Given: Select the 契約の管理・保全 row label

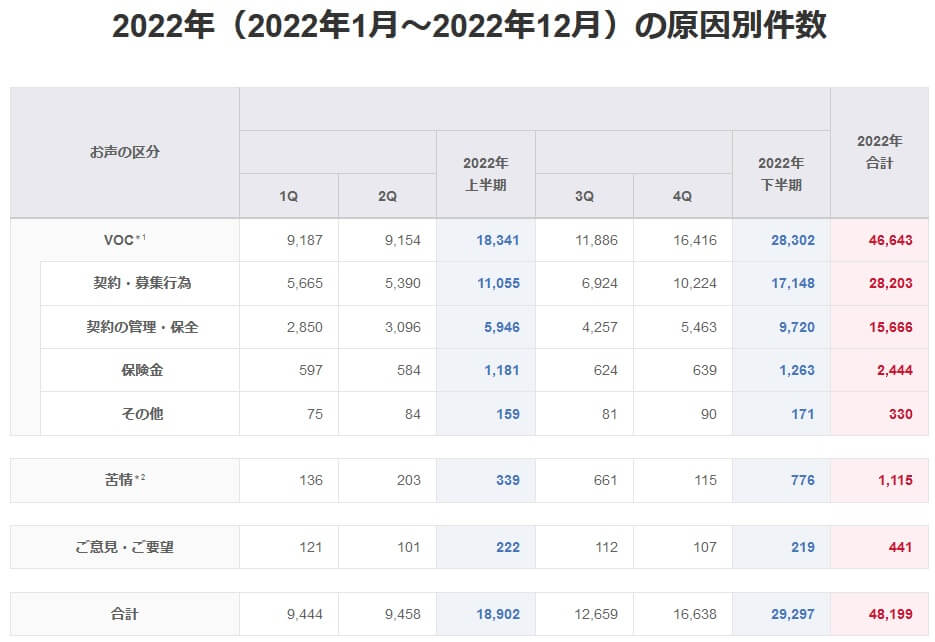Looking at the screenshot, I should click(142, 327).
